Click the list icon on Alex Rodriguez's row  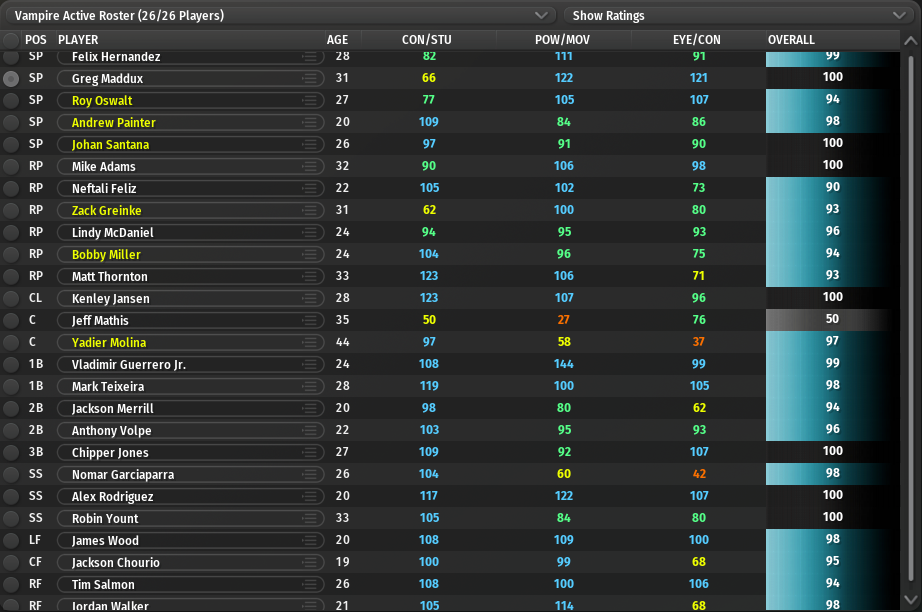pos(310,496)
